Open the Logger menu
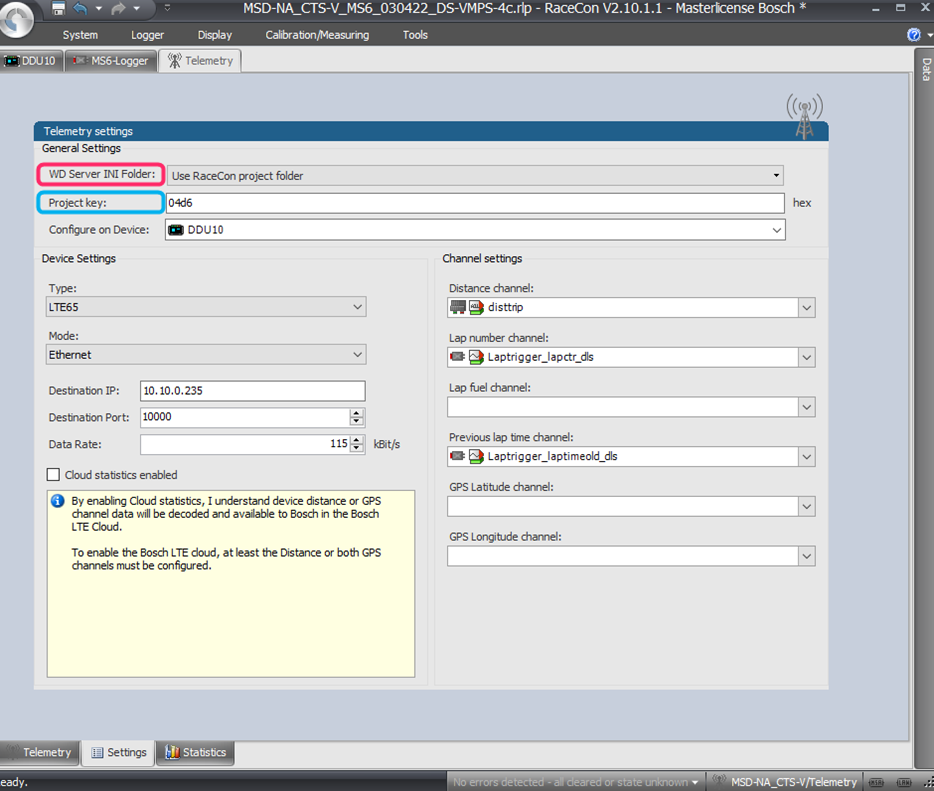Viewport: 934px width, 791px height. click(147, 35)
